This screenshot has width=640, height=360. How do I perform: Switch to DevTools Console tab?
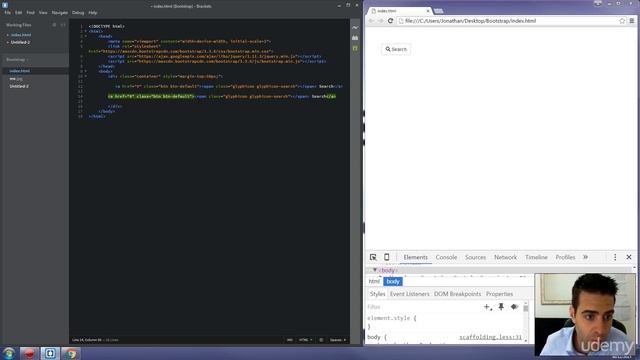446,257
